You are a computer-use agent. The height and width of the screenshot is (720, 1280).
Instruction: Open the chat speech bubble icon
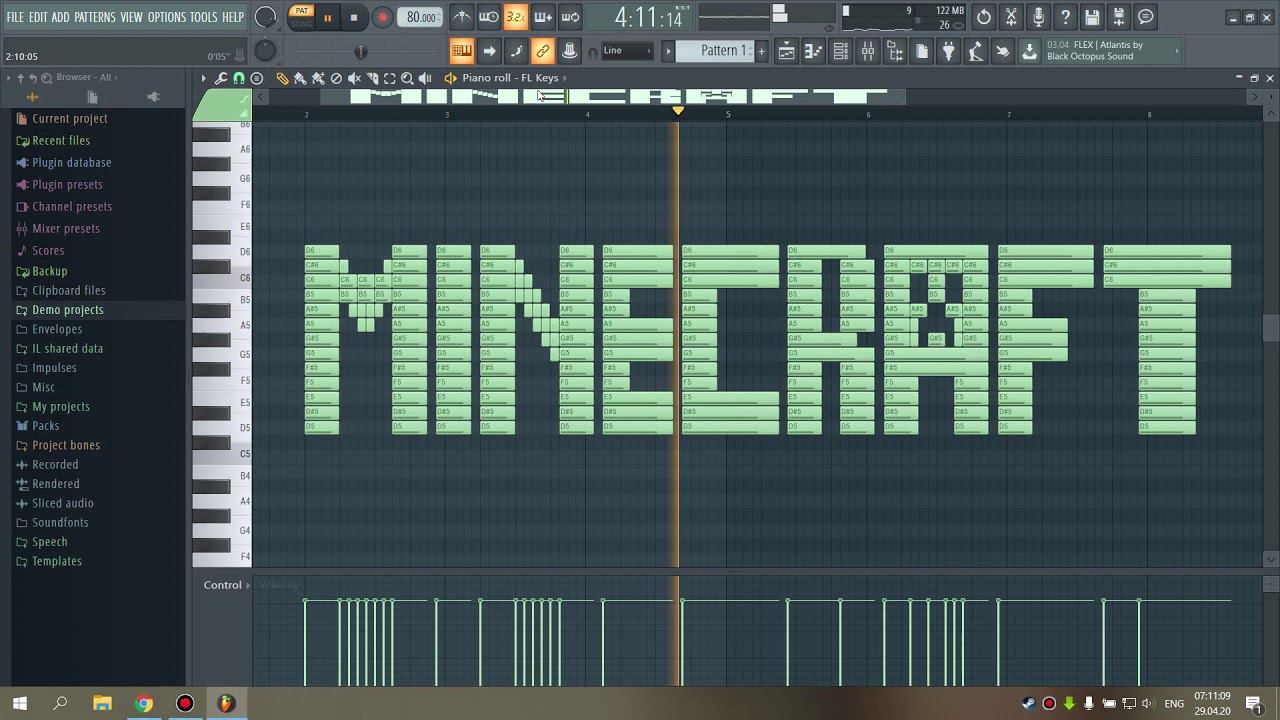[1146, 17]
